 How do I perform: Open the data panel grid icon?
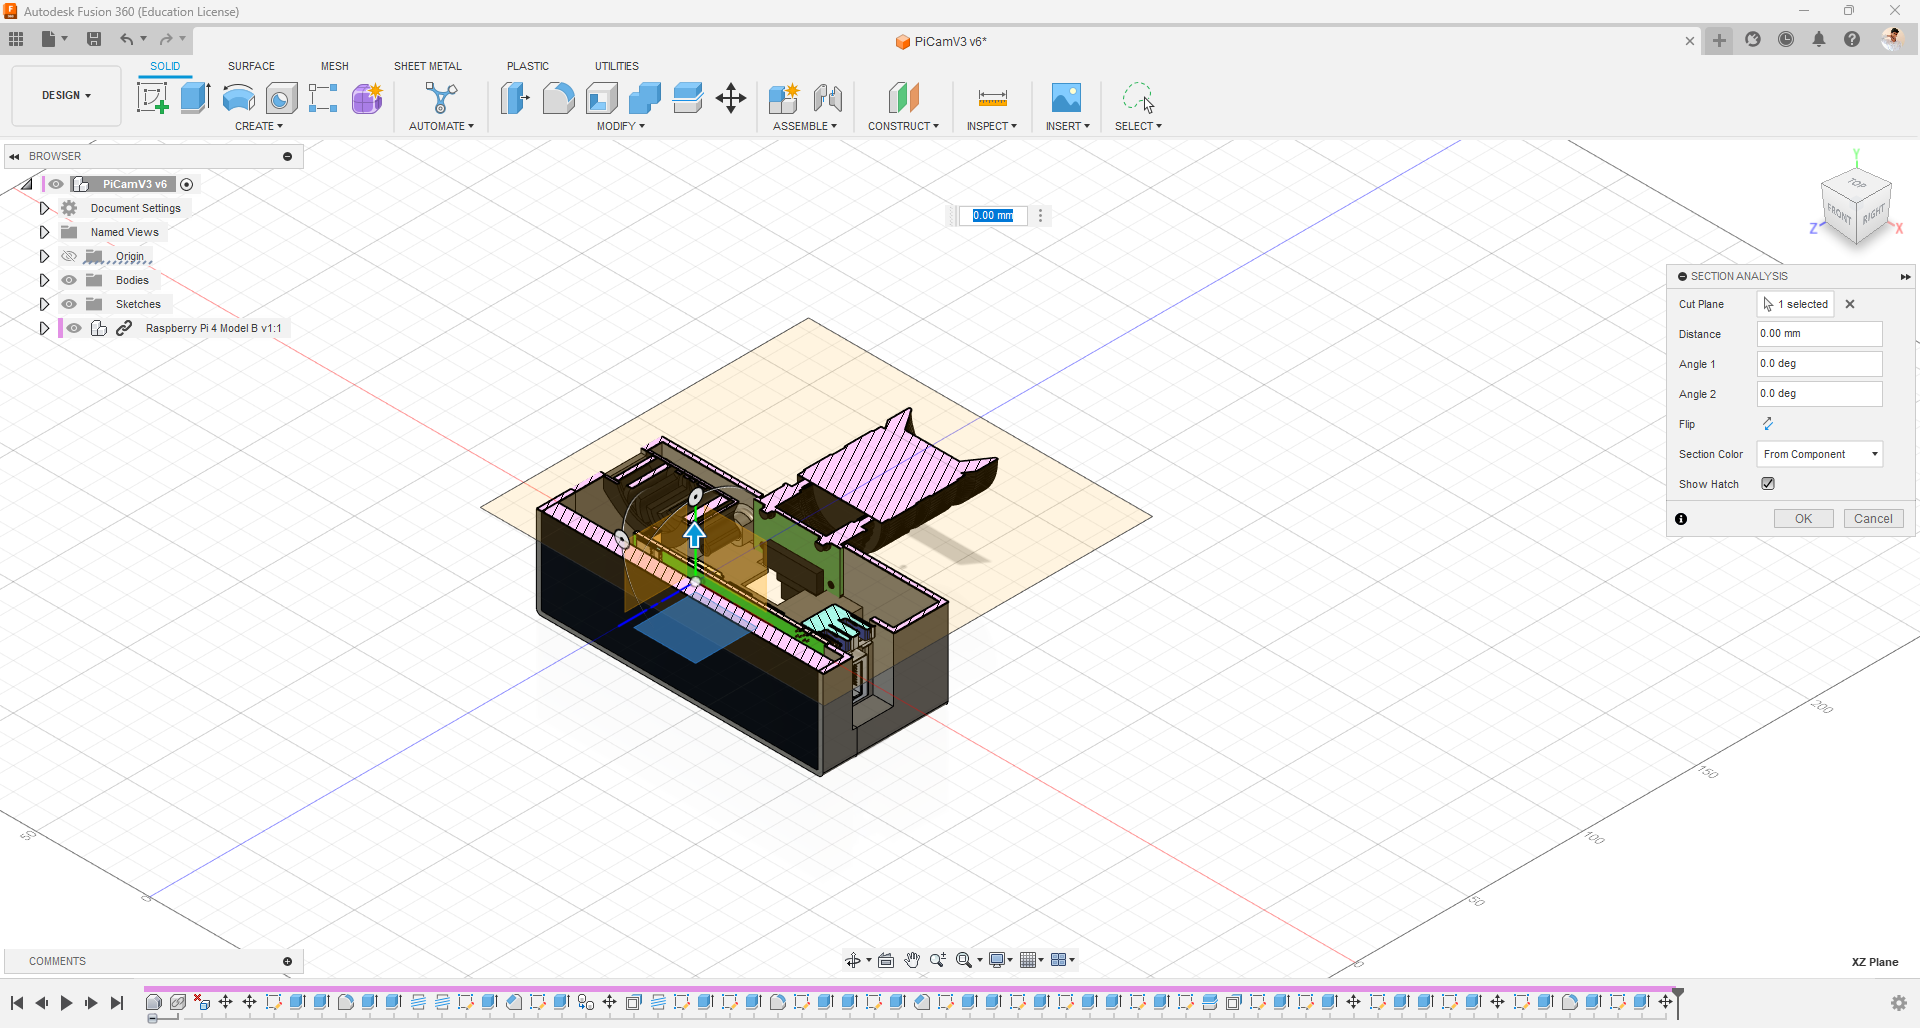tap(16, 39)
